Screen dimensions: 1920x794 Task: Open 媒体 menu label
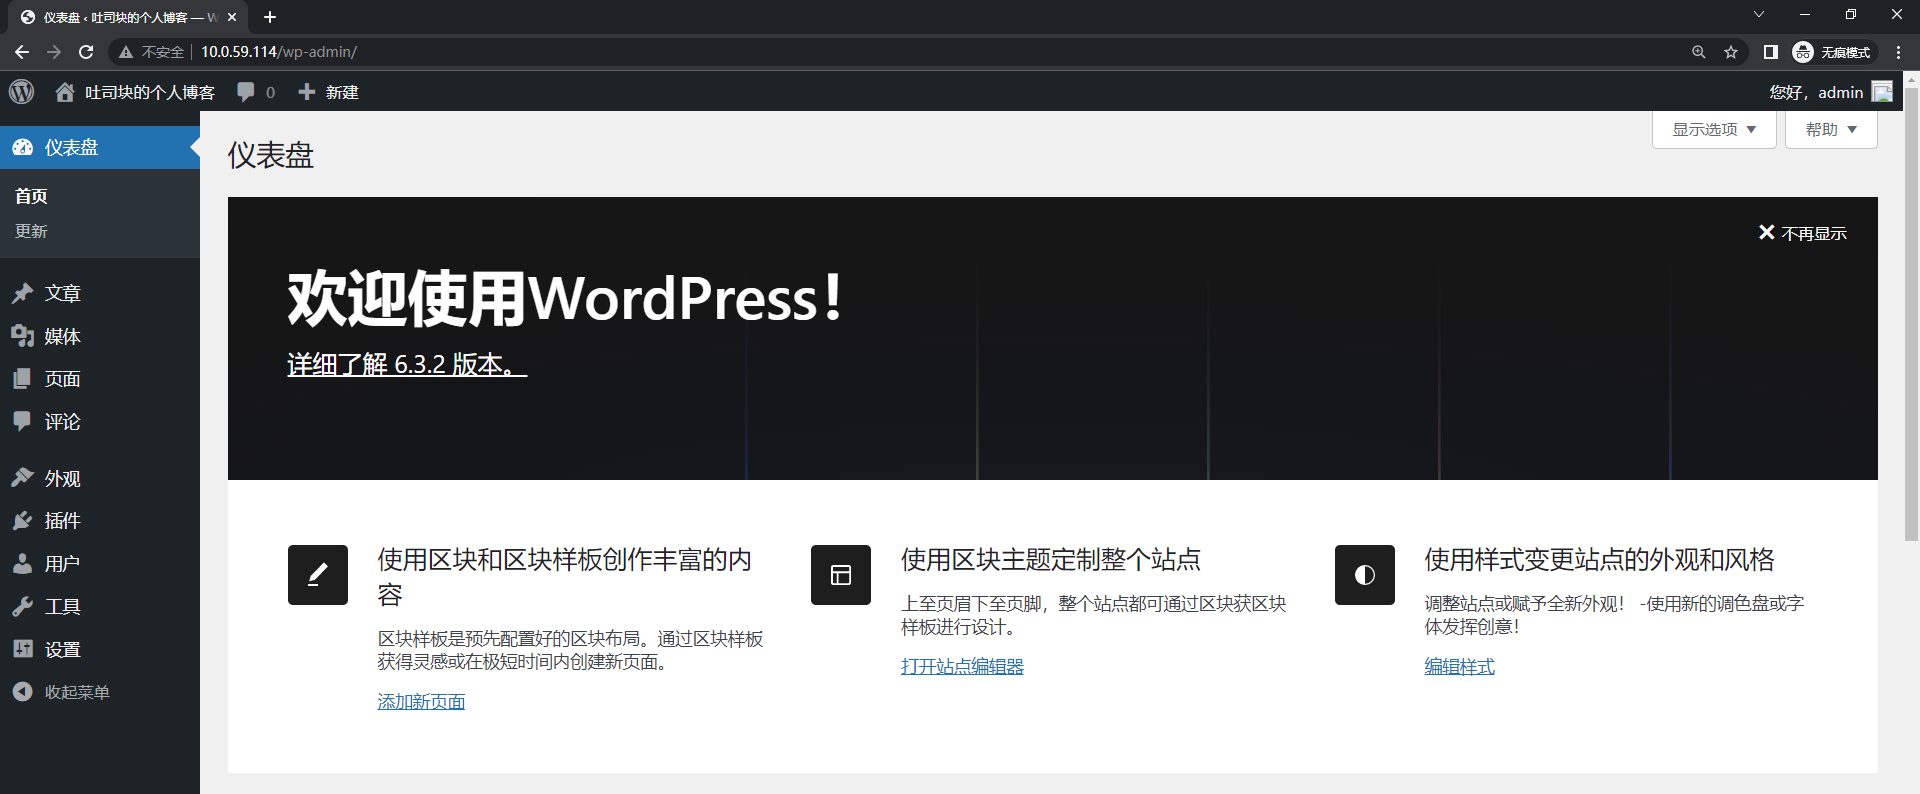[x=62, y=336]
